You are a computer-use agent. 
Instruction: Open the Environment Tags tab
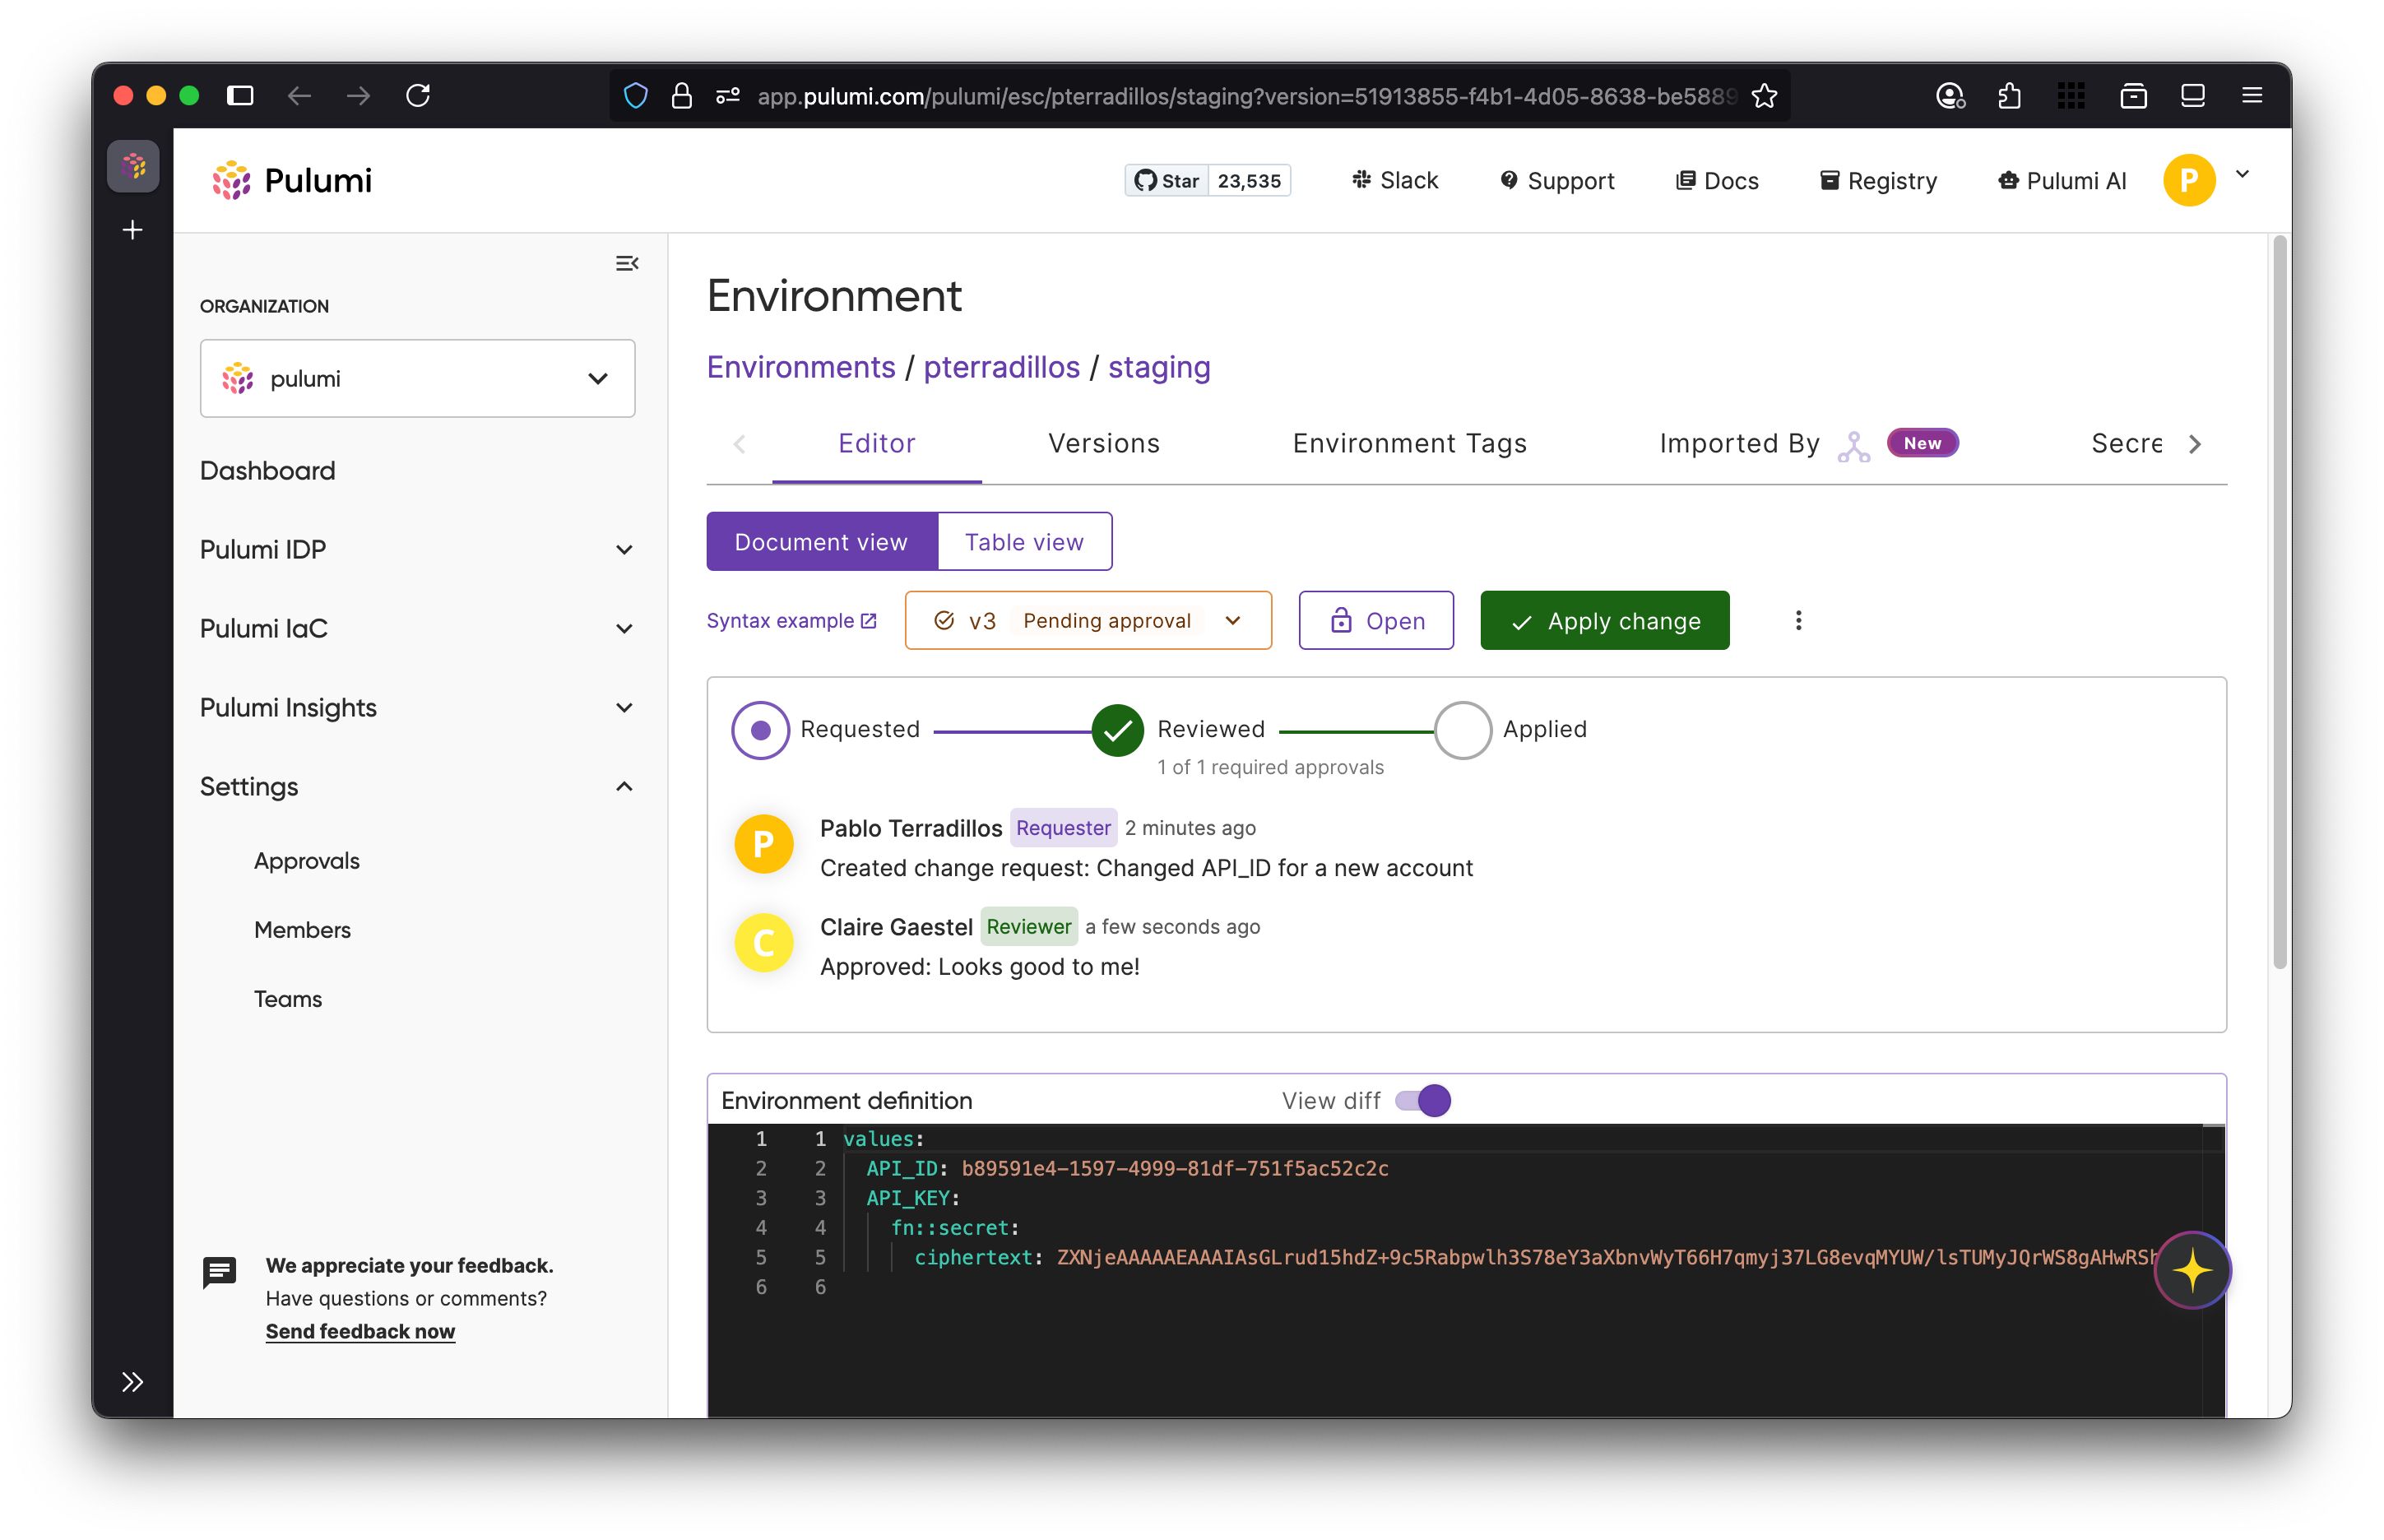pyautogui.click(x=1409, y=443)
